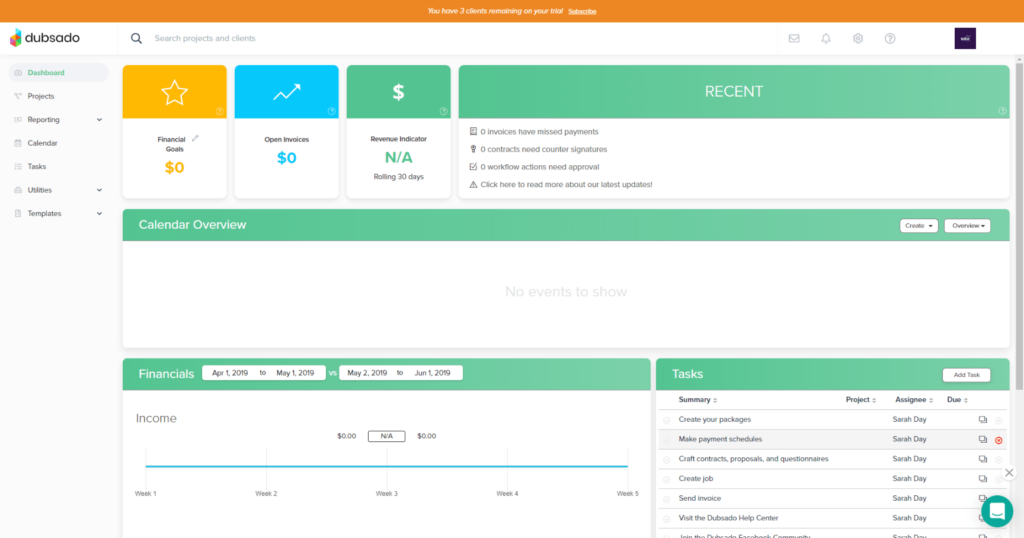The width and height of the screenshot is (1024, 538).
Task: Click the Subscribe link in trial banner
Action: (582, 11)
